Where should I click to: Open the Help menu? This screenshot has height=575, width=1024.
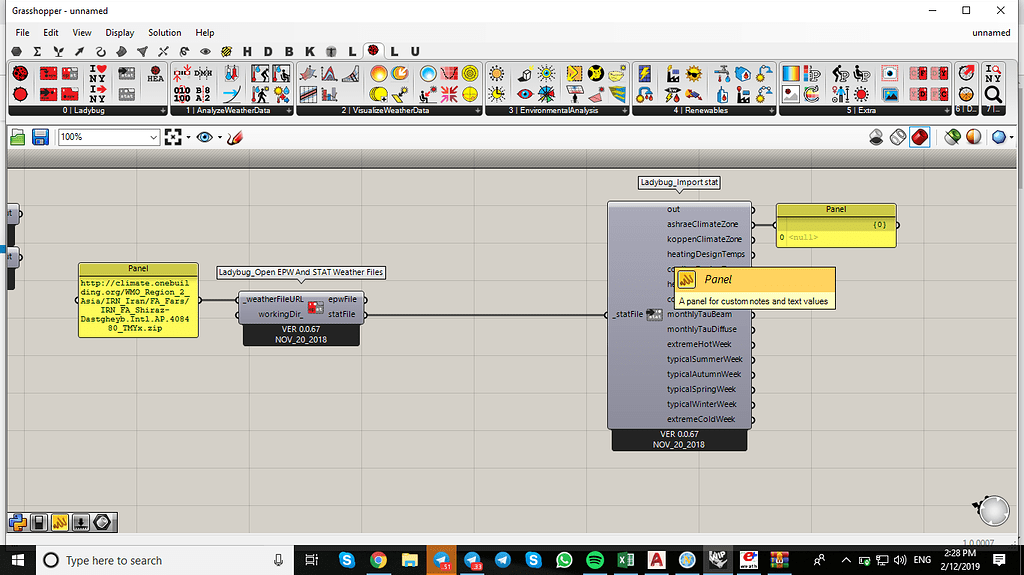coord(204,33)
